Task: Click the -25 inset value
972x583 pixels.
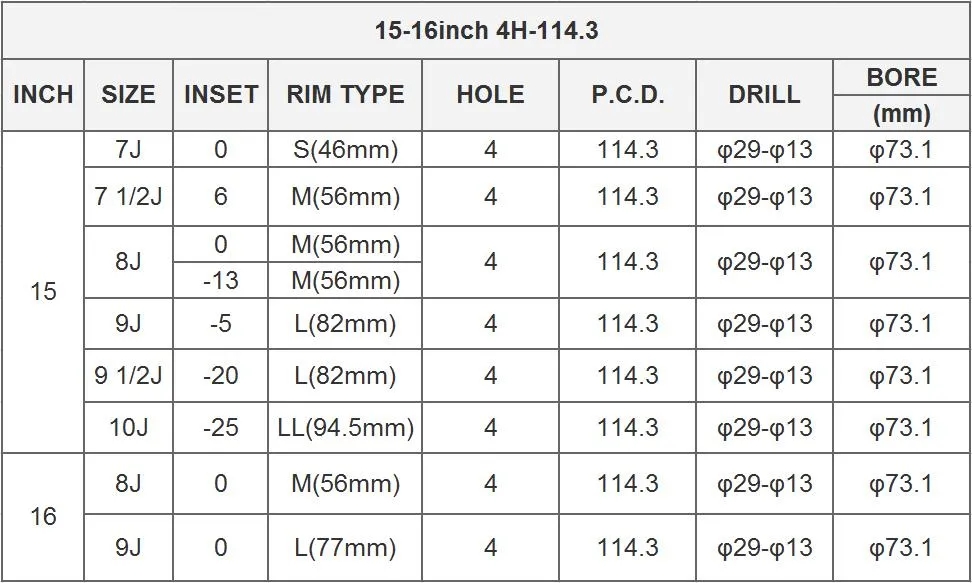Action: pyautogui.click(x=221, y=428)
